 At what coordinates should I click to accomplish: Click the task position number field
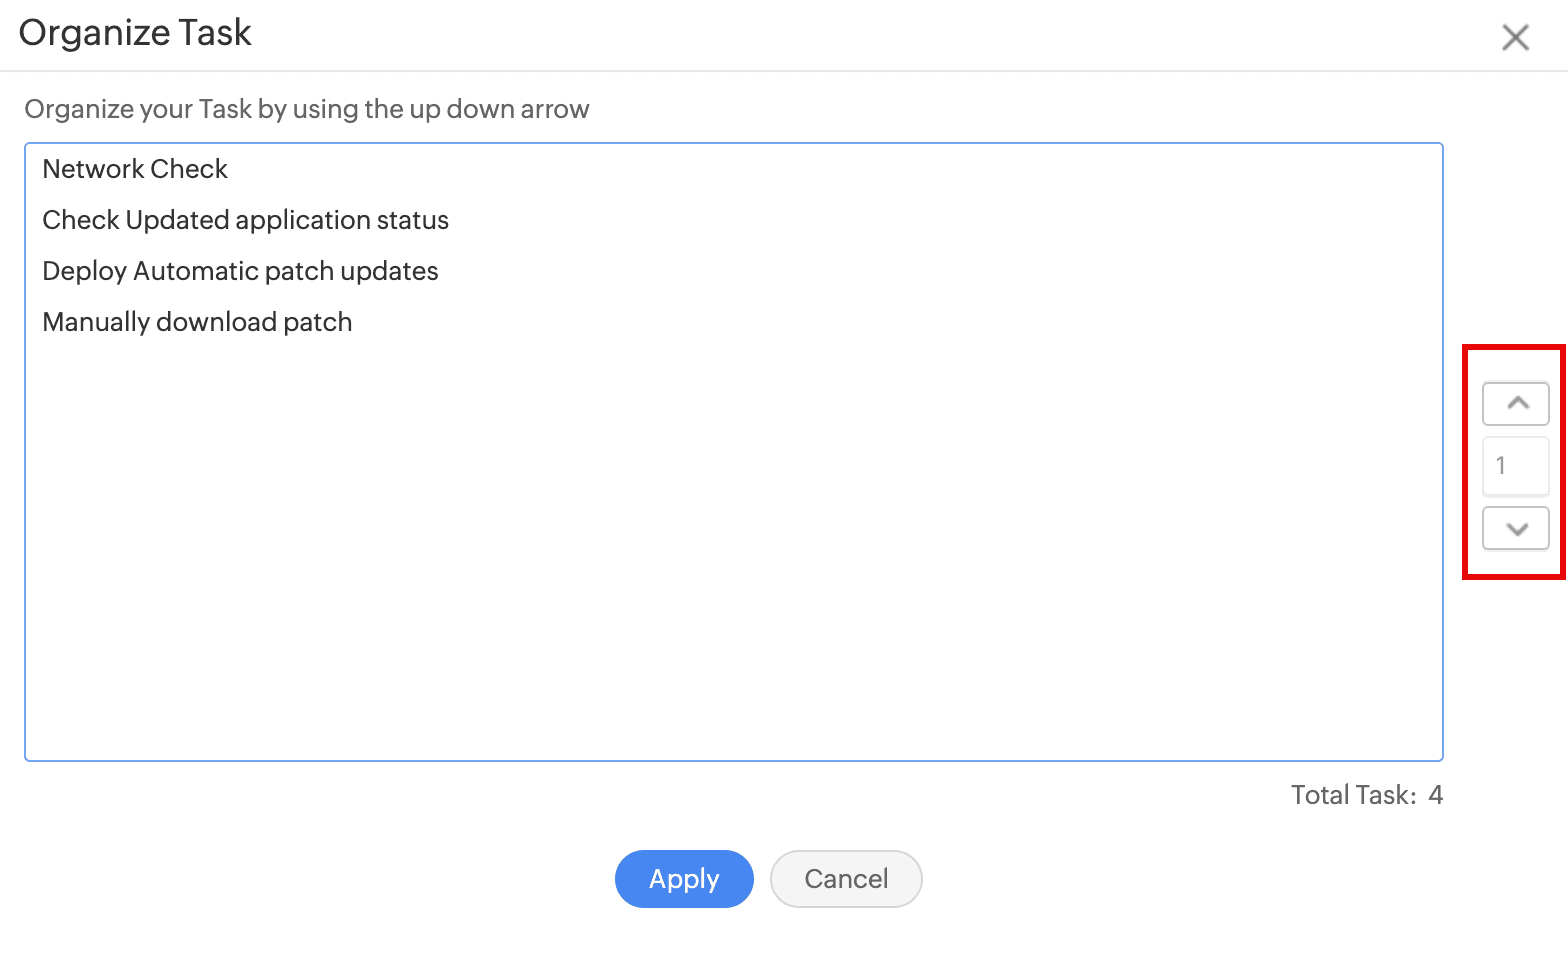(x=1515, y=466)
